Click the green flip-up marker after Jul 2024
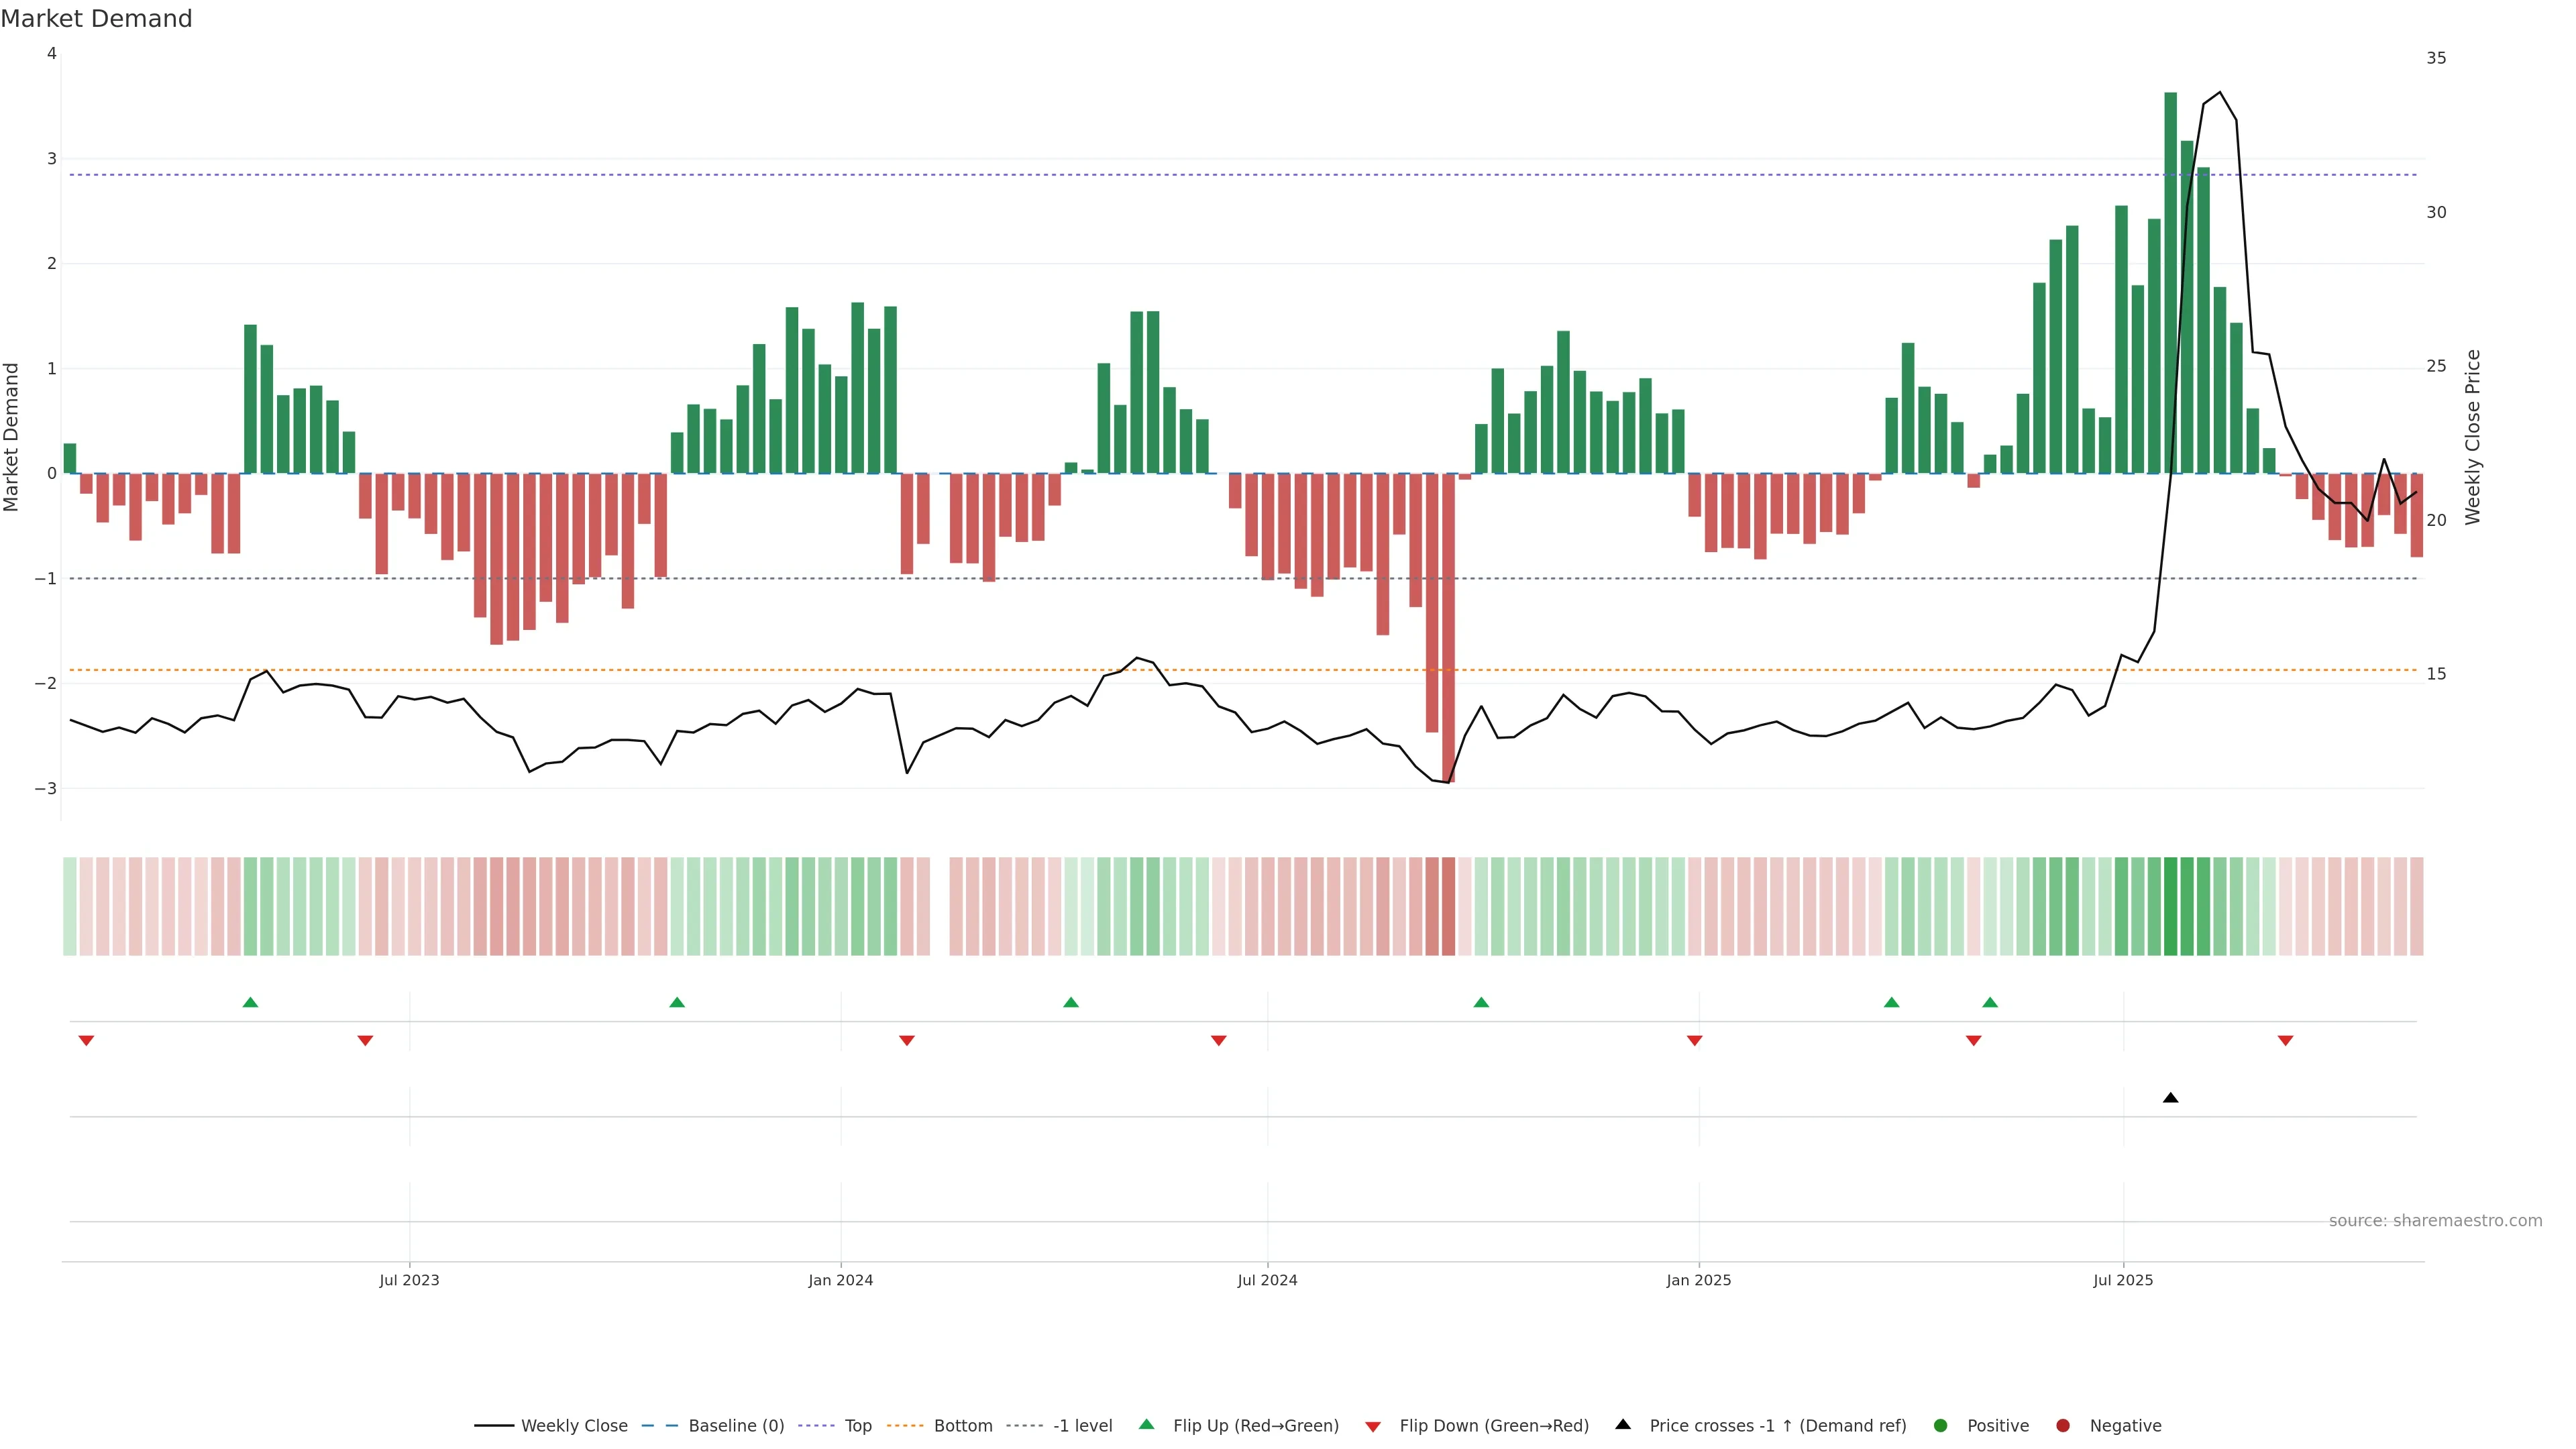 tap(1481, 1002)
